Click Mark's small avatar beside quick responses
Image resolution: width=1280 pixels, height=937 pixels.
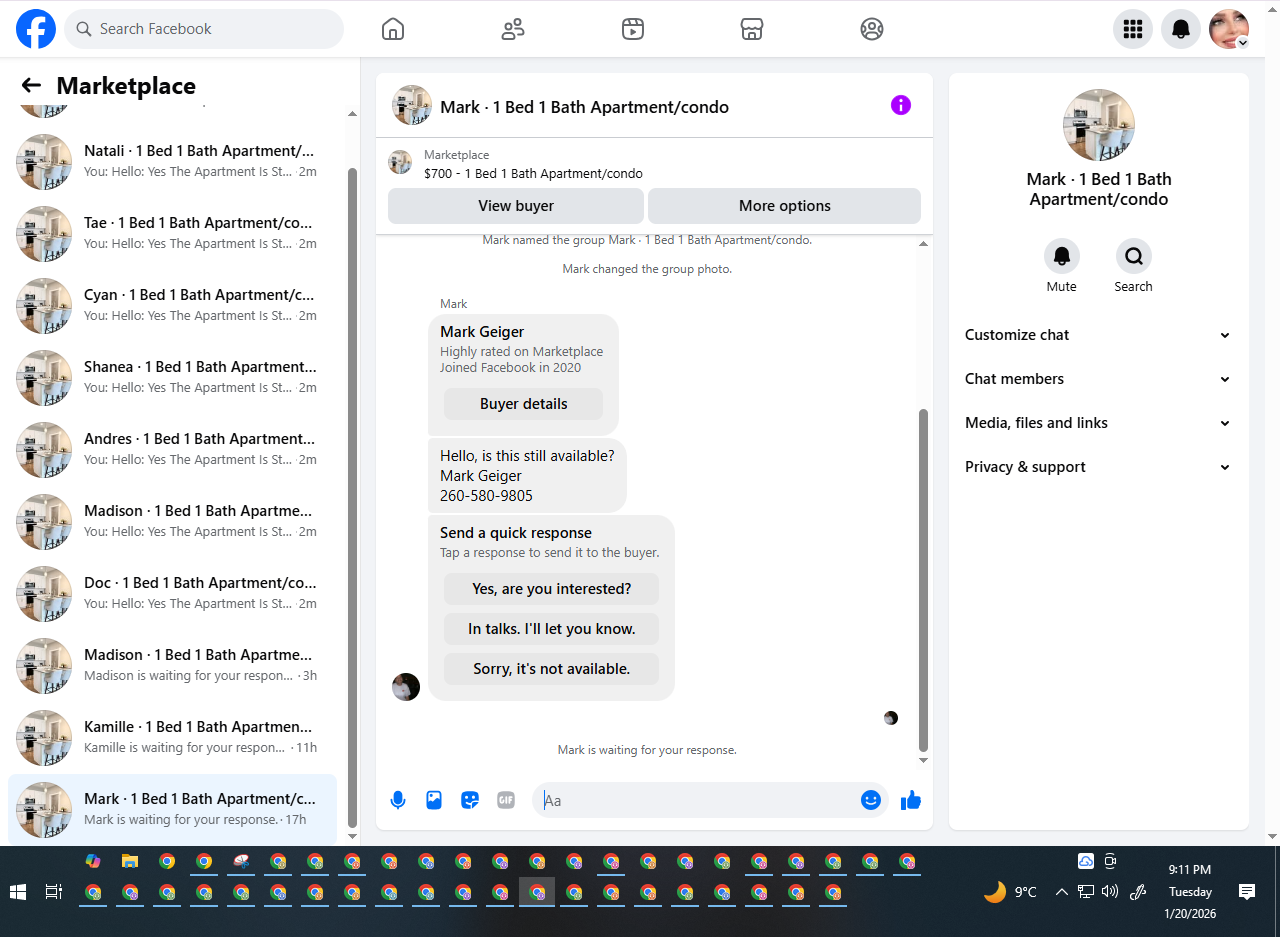pos(406,687)
